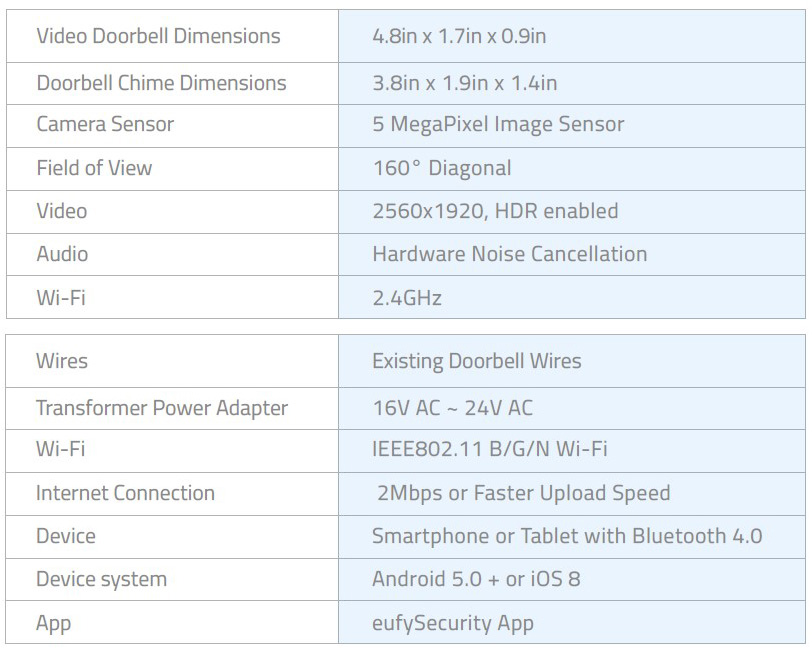Select the 5 MegaPixel Image Sensor text
Image resolution: width=812 pixels, height=654 pixels.
(498, 125)
